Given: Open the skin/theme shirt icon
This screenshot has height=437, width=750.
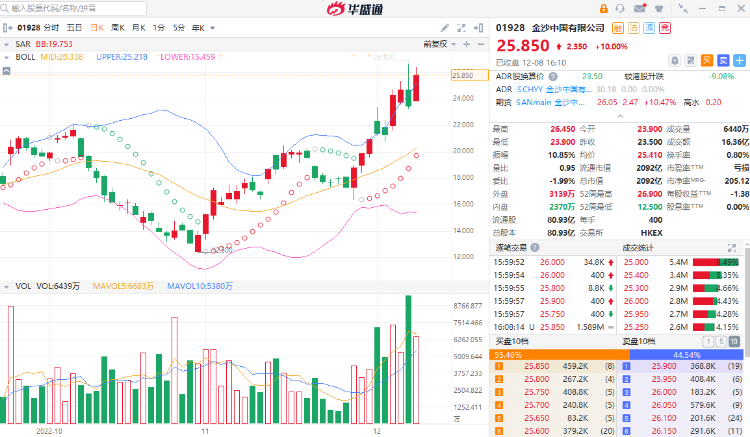Looking at the screenshot, I should (659, 8).
